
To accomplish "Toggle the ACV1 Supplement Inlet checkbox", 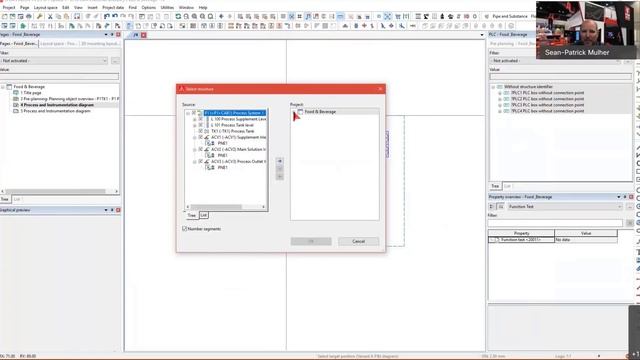I will point(200,138).
